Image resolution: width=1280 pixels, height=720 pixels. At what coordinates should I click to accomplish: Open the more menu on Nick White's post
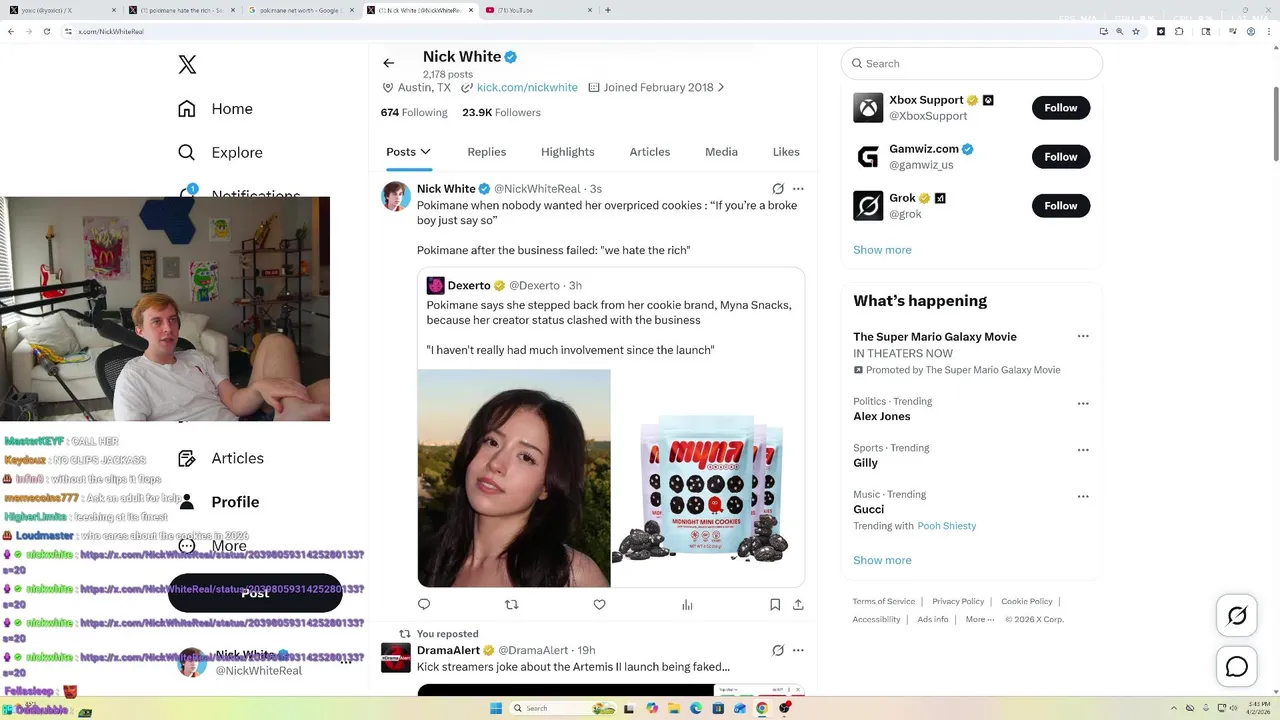click(x=798, y=189)
